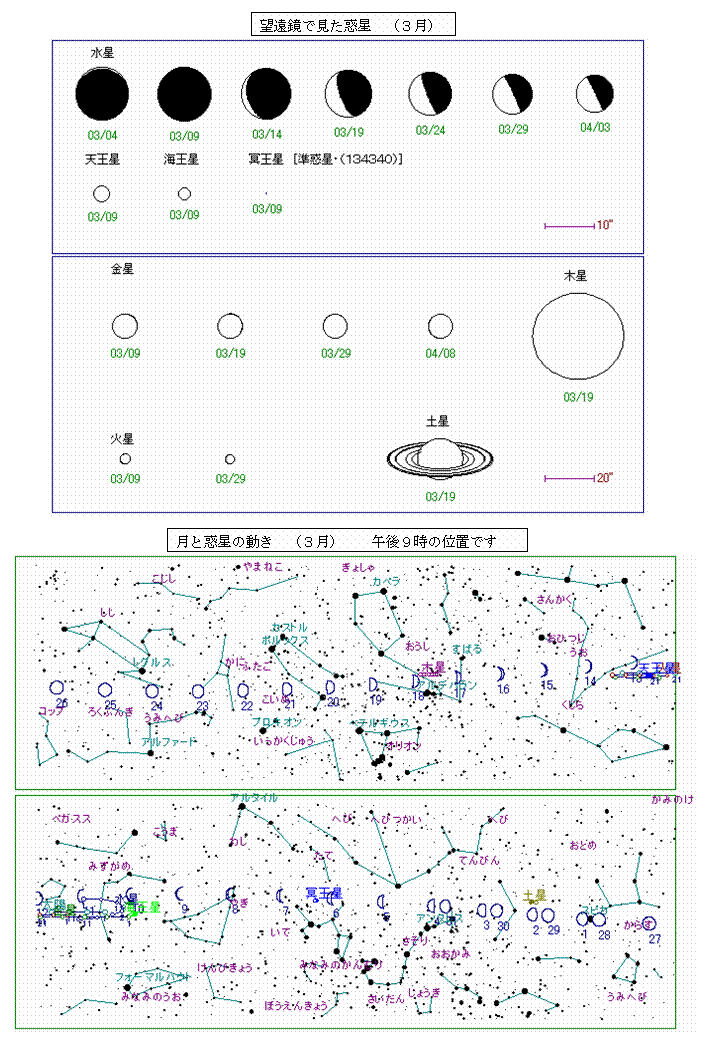708x1044 pixels.
Task: Click the Venus disk dated 03/09
Action: (x=125, y=326)
